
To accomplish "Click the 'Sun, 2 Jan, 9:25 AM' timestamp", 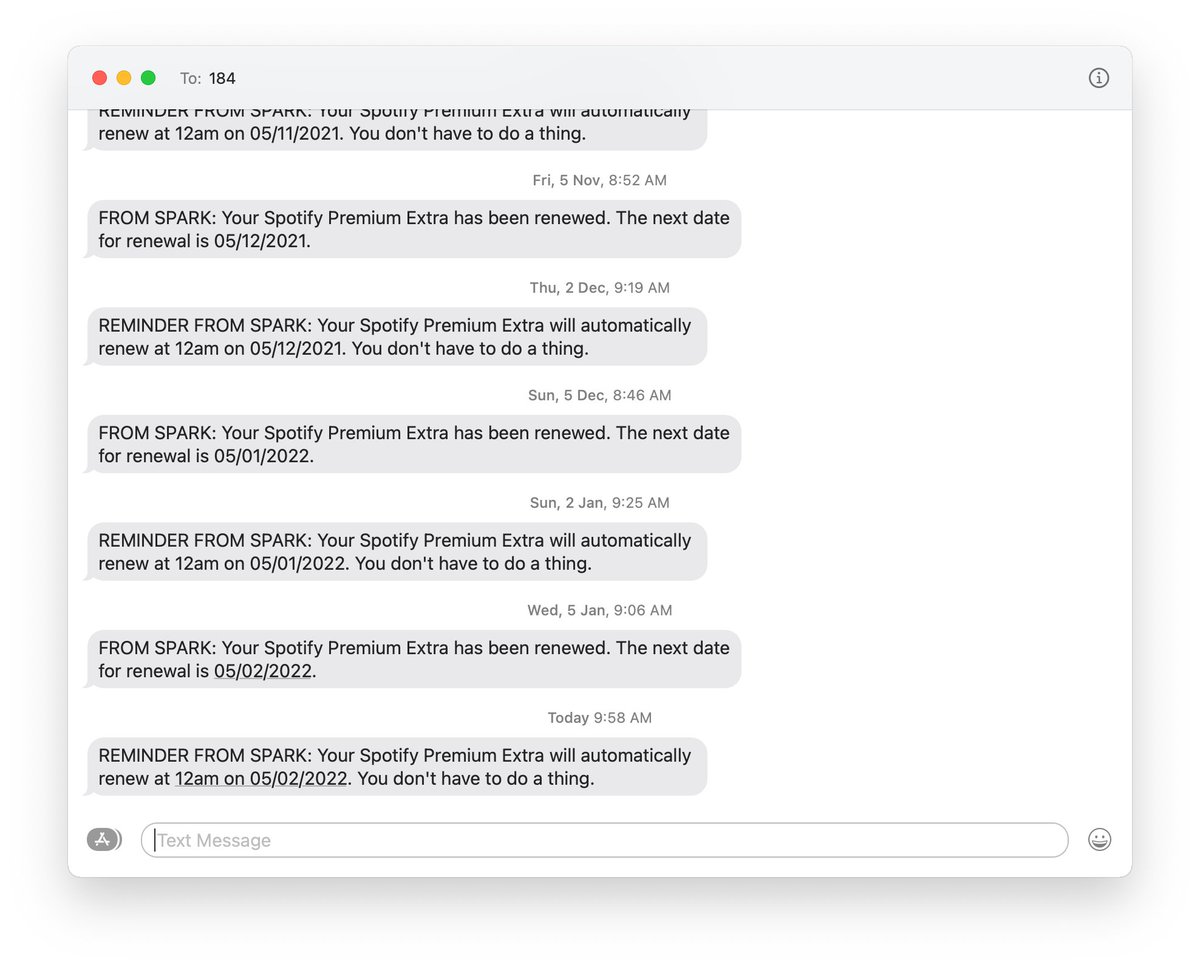I will point(599,503).
